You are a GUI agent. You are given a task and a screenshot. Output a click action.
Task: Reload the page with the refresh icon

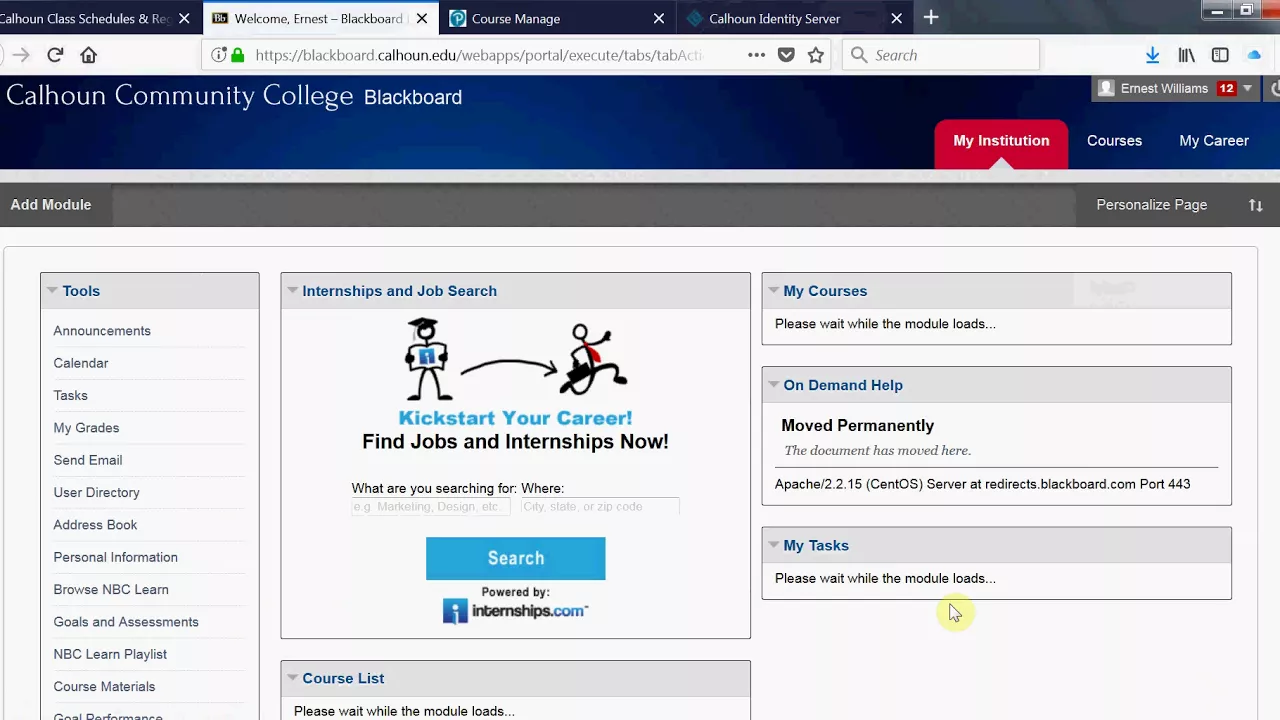[x=55, y=55]
